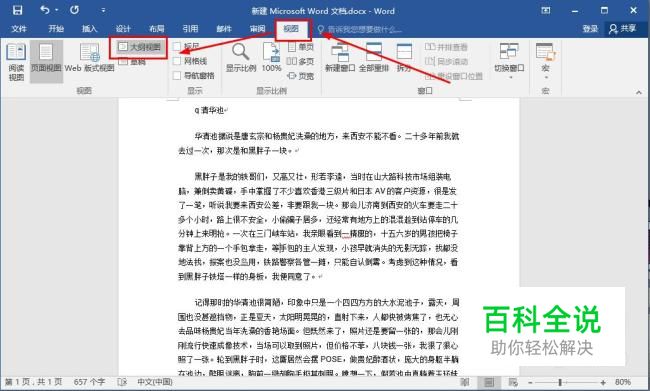Click 并排查看 side by side
Image resolution: width=650 pixels, height=391 pixels.
click(x=446, y=47)
